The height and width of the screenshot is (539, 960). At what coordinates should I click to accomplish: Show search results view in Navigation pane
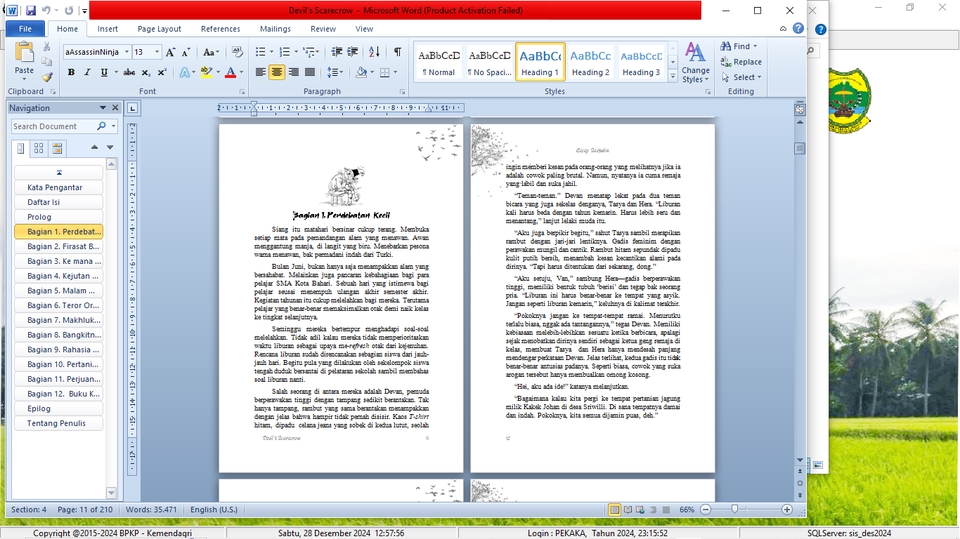tap(57, 148)
